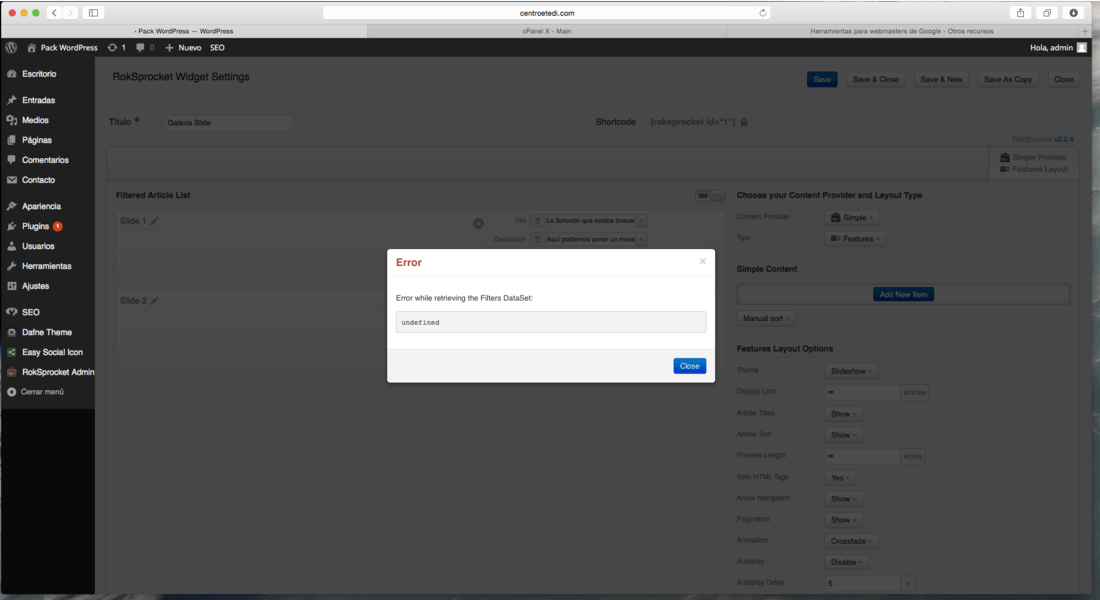Click the WordPress logo in admin bar
Viewport: 1100px width, 600px height.
pyautogui.click(x=11, y=48)
